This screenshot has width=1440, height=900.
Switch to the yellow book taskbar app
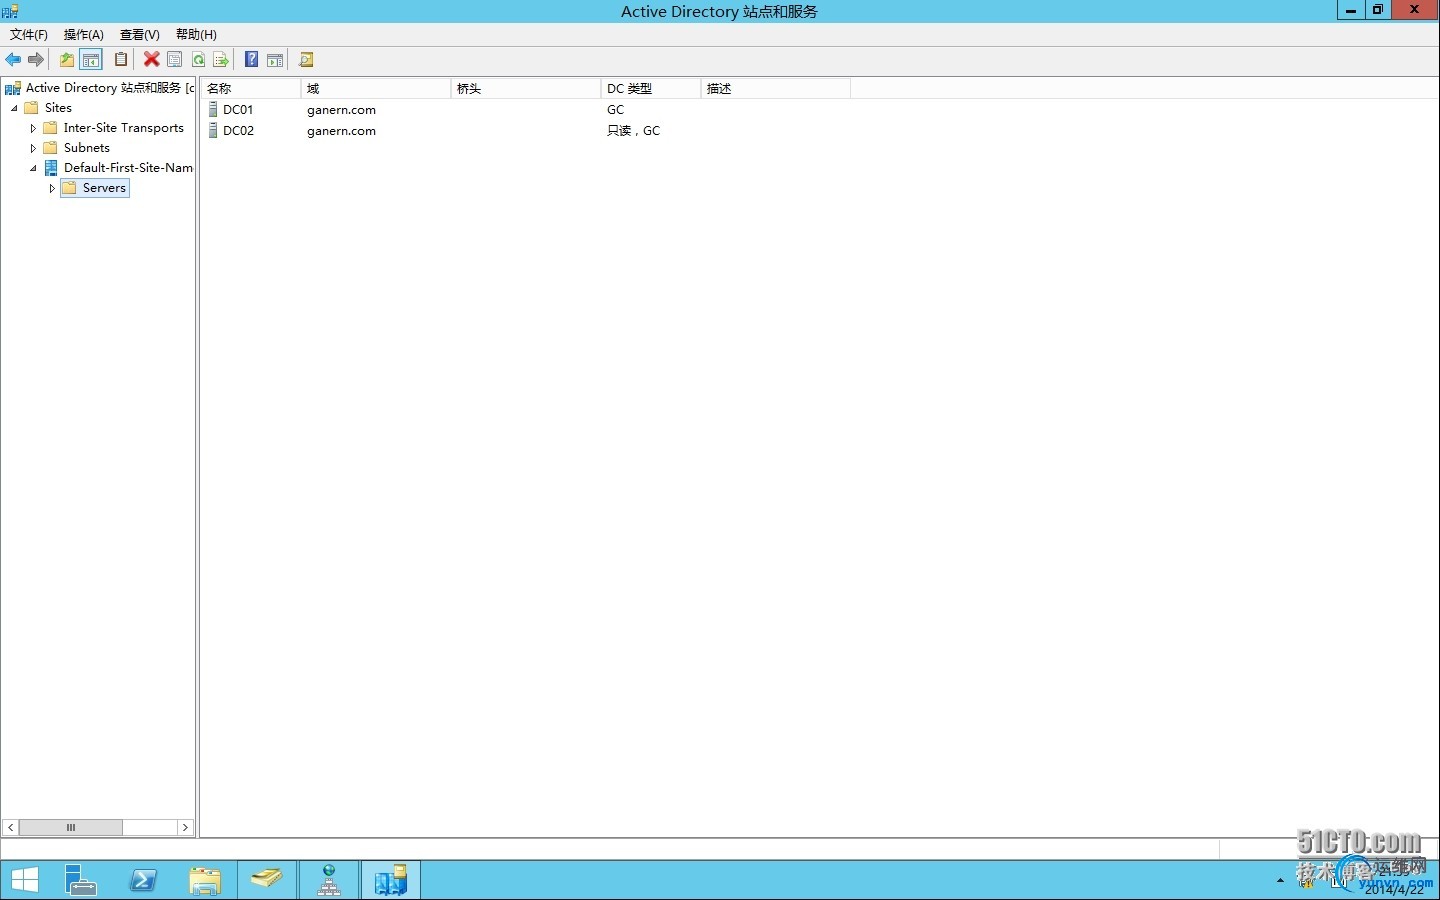click(267, 880)
